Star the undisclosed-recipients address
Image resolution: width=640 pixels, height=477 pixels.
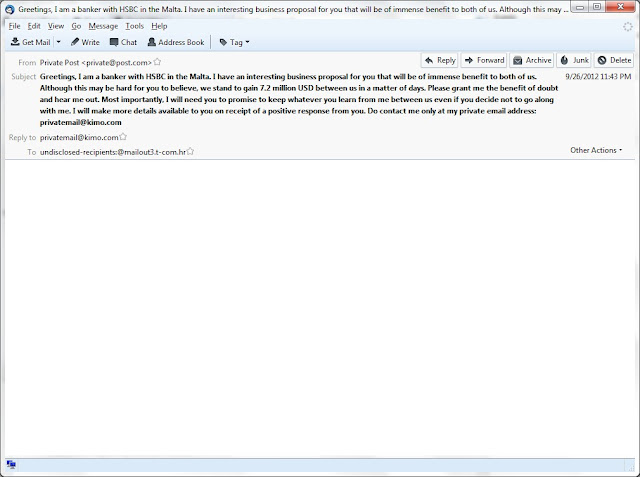click(190, 151)
